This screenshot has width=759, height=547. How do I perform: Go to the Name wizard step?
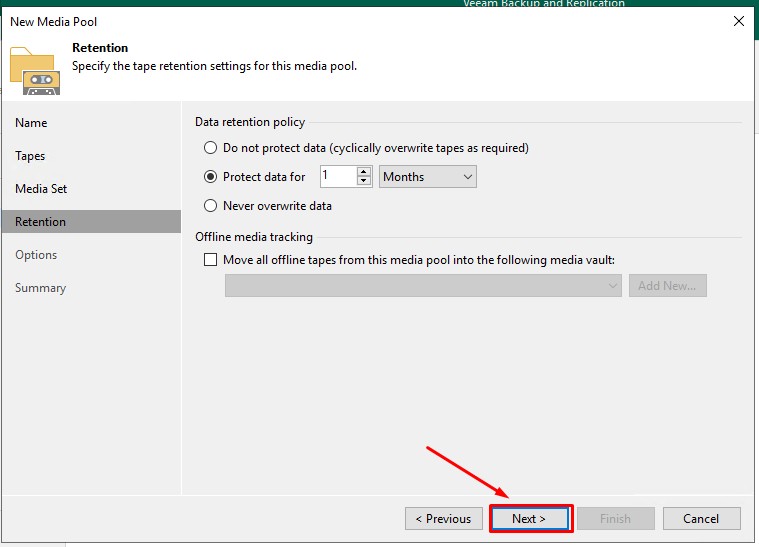tap(31, 123)
